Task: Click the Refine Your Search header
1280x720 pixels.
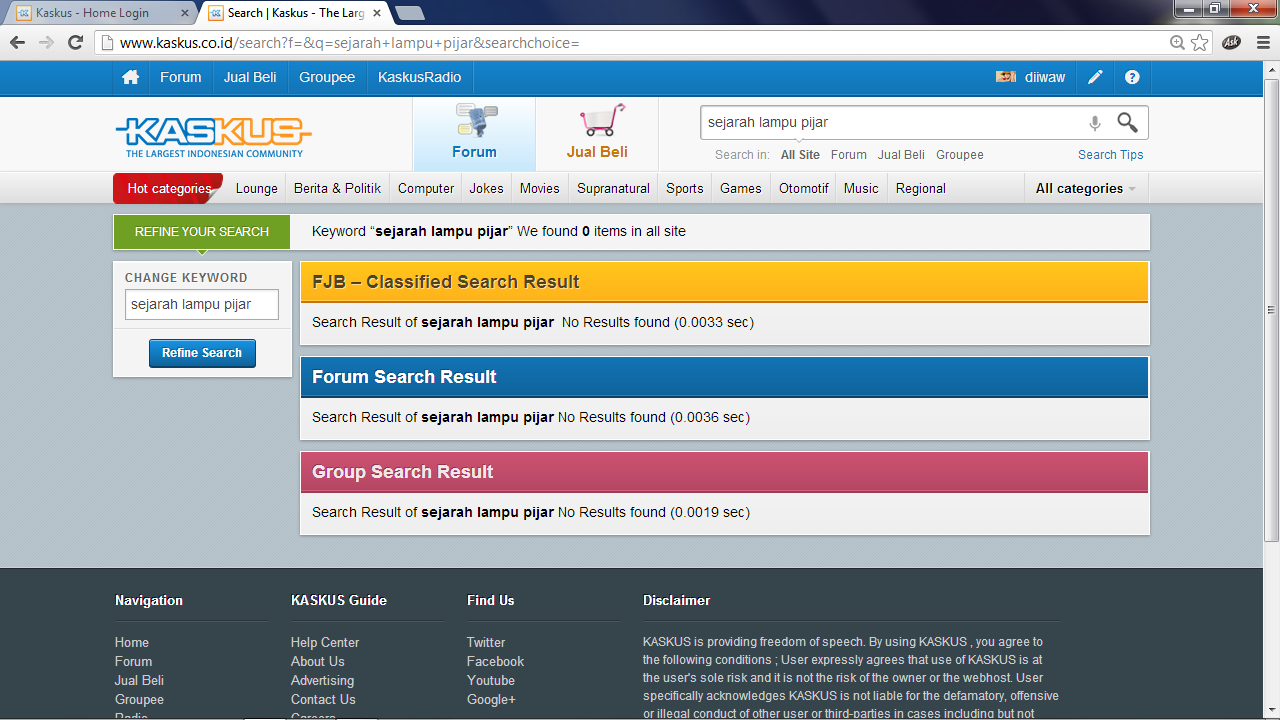Action: [x=202, y=231]
